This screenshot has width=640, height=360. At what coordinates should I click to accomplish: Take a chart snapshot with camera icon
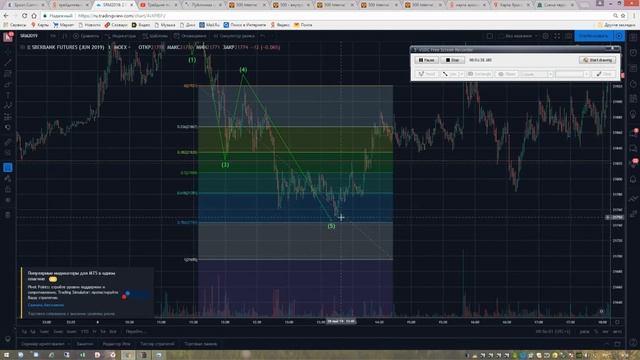(569, 36)
